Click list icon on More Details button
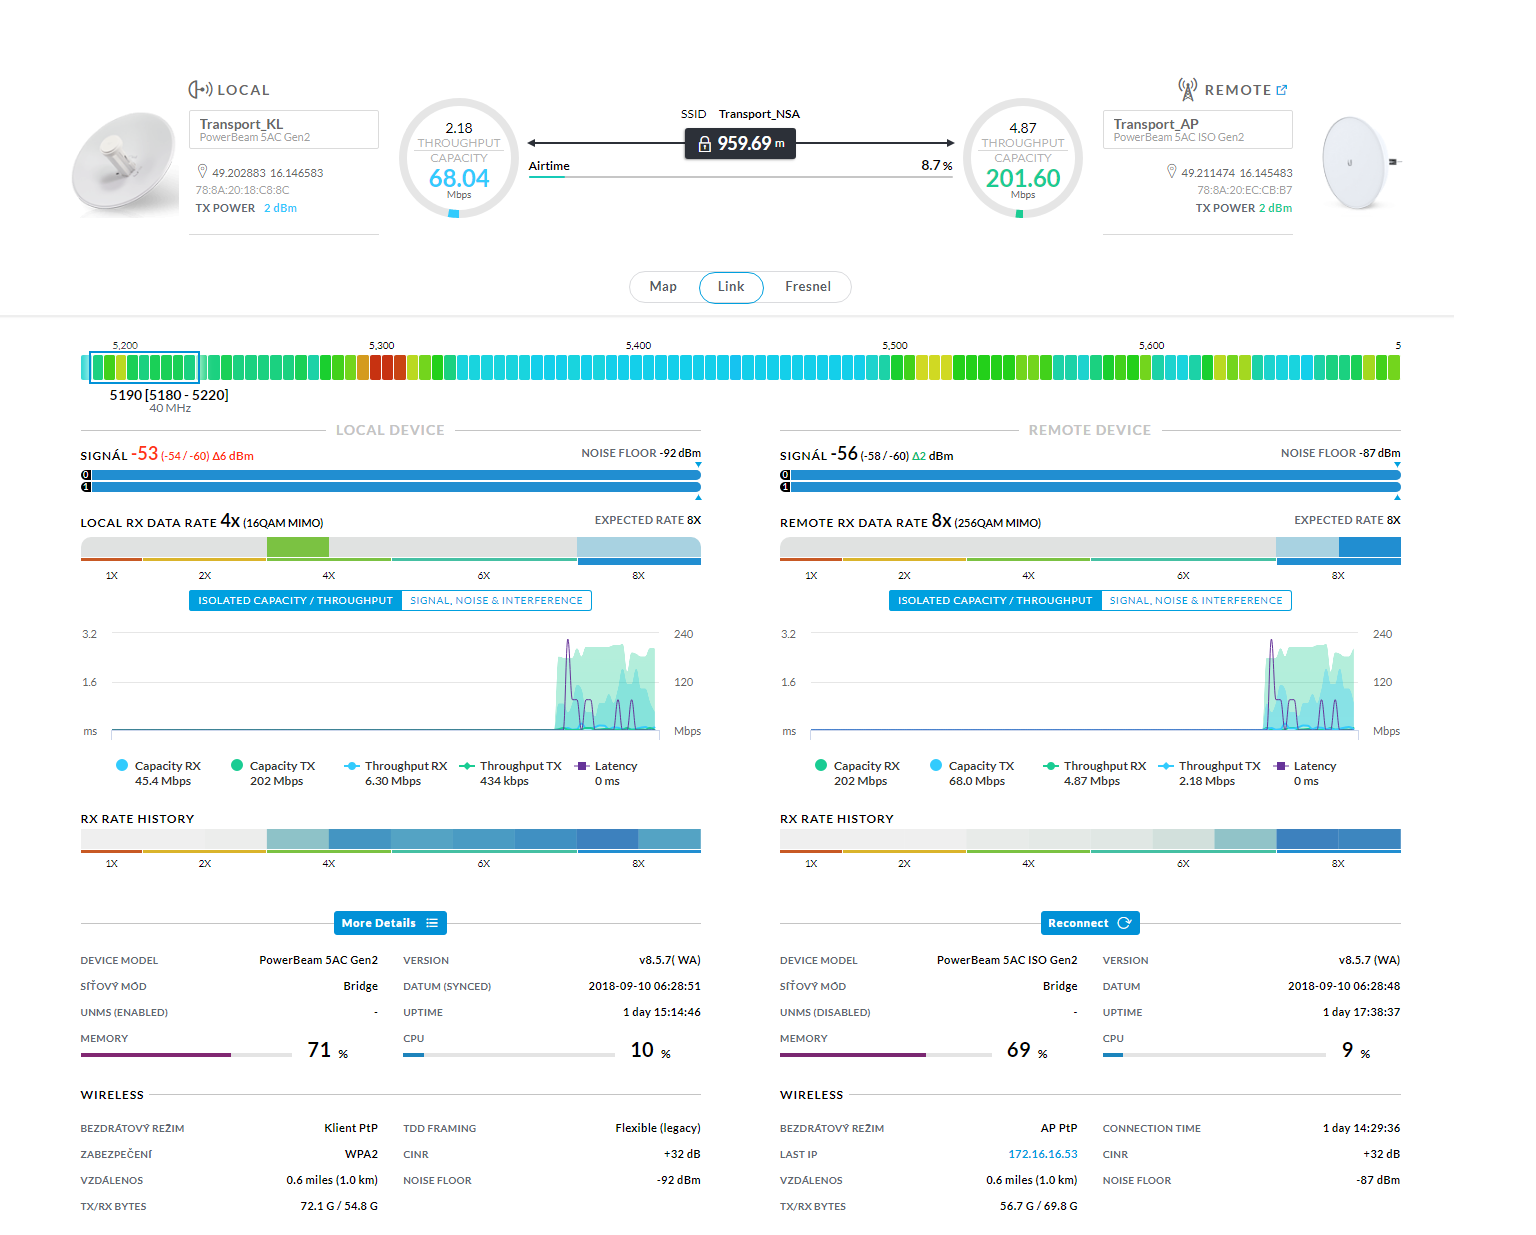Screen dimensions: 1536x1235 point(432,923)
